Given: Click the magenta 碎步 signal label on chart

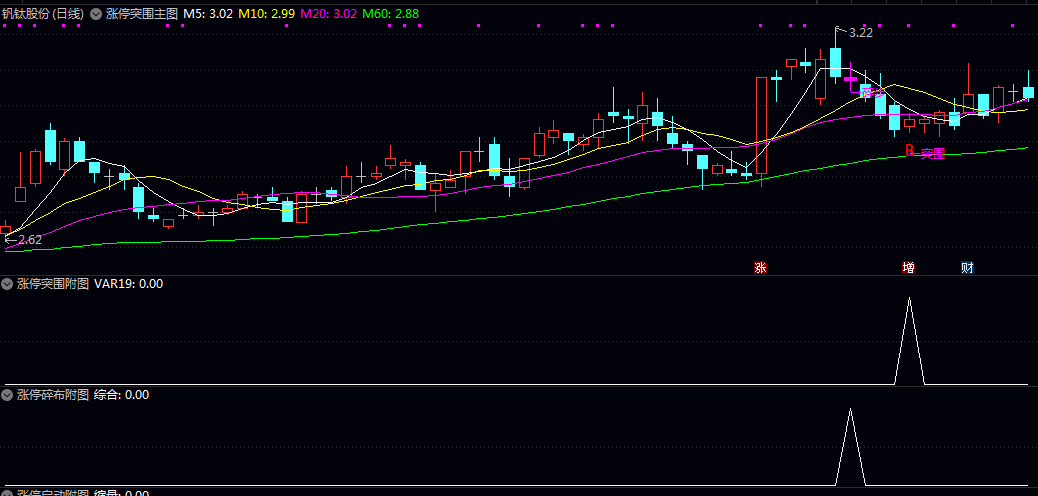Looking at the screenshot, I should pyautogui.click(x=873, y=93).
